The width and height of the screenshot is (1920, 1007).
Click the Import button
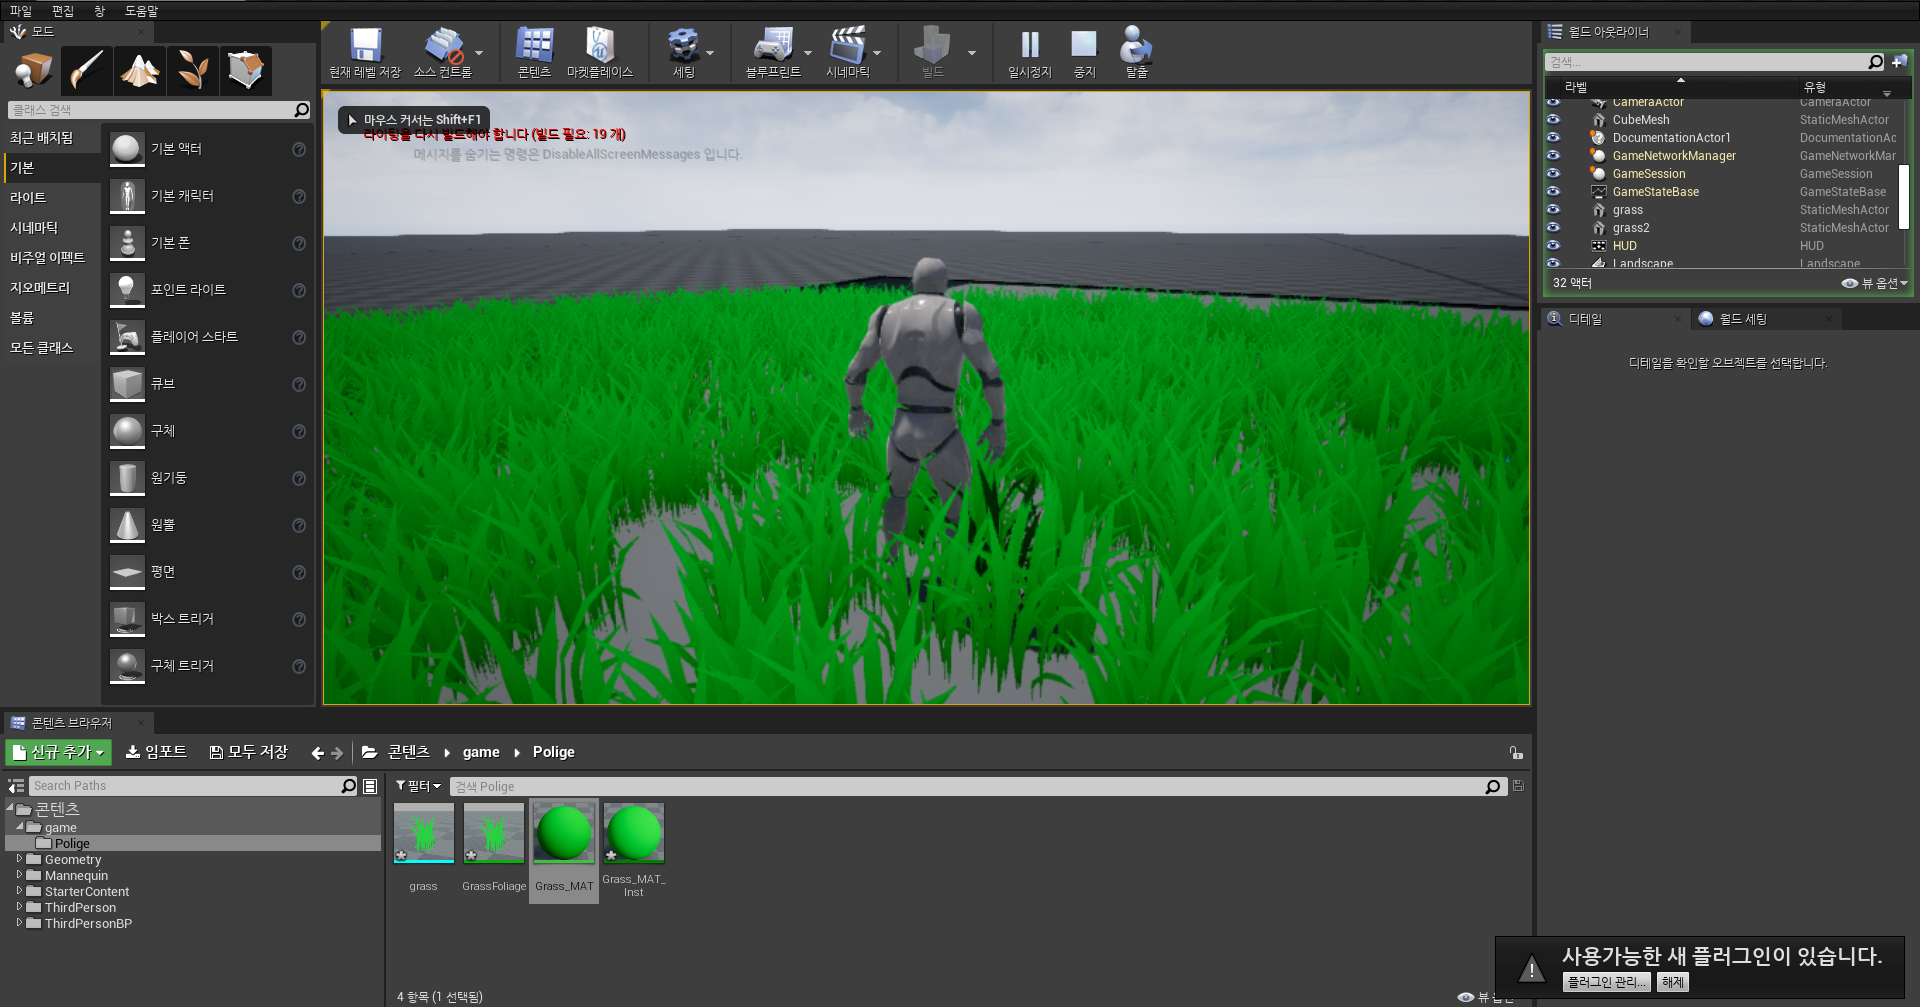156,752
